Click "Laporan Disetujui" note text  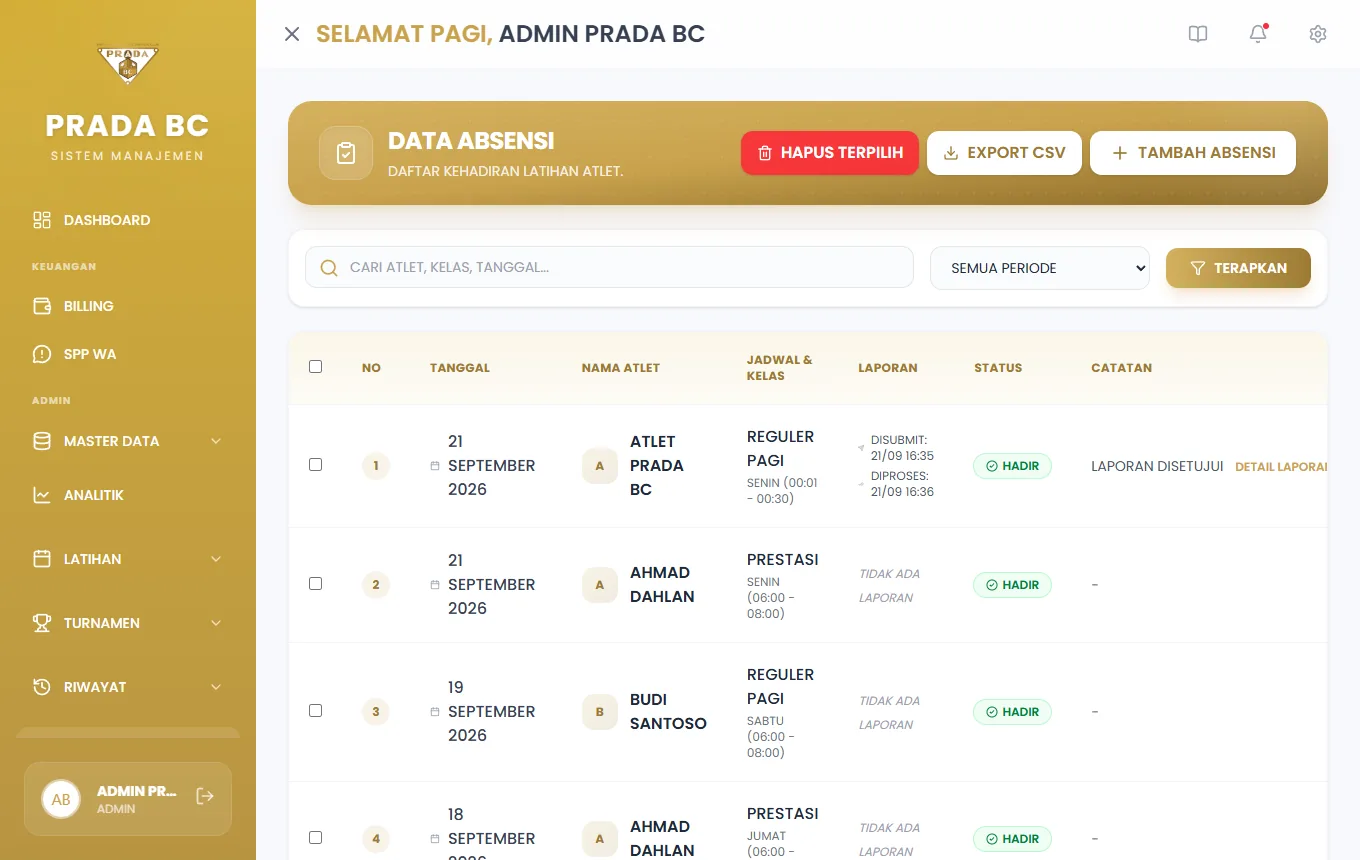pos(1157,466)
